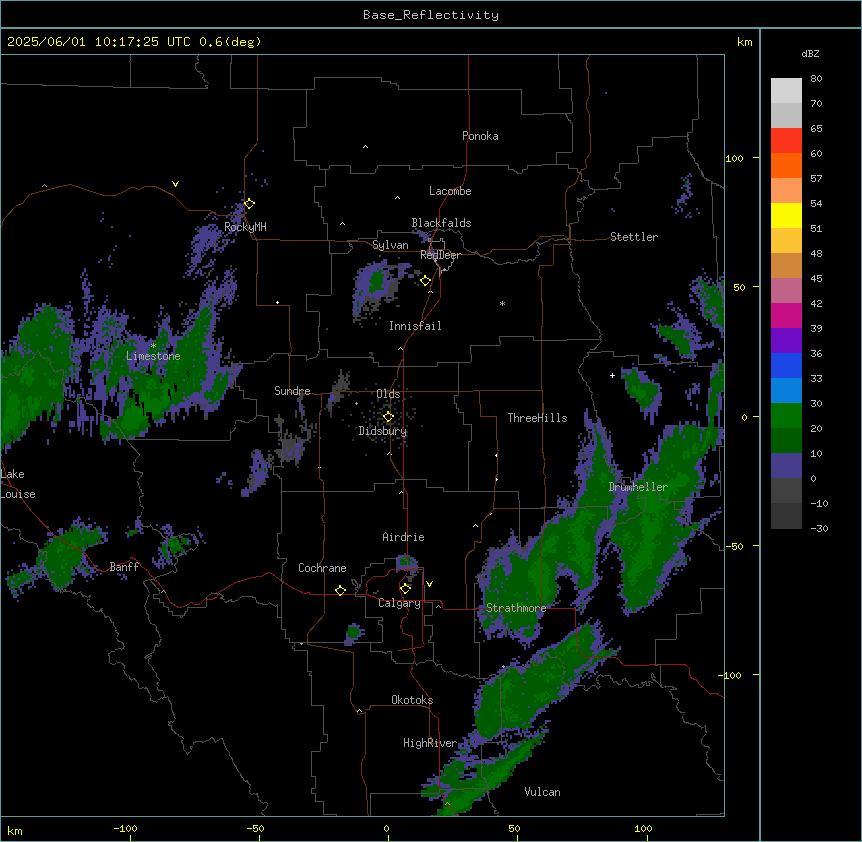Click the RockyMH label
862x842 pixels.
(x=245, y=227)
